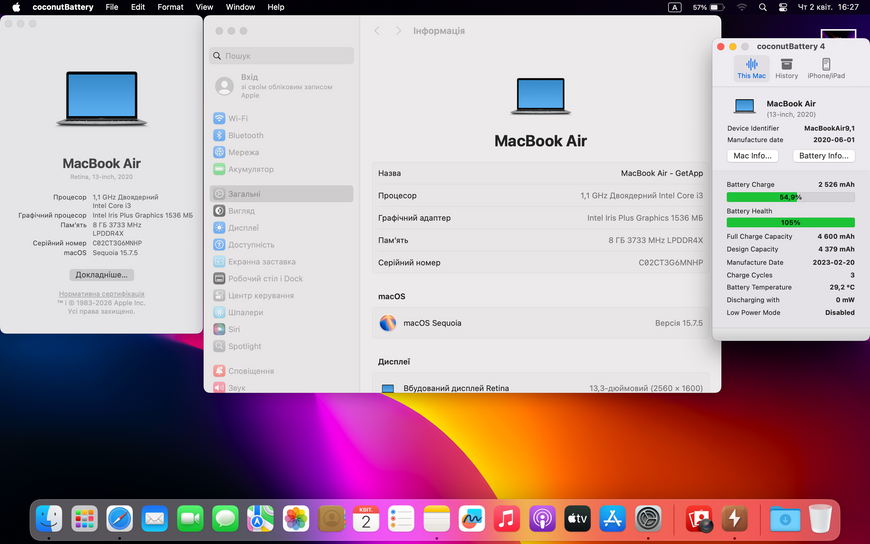This screenshot has width=870, height=544.
Task: Click the input source indicator in menu bar
Action: tap(674, 7)
